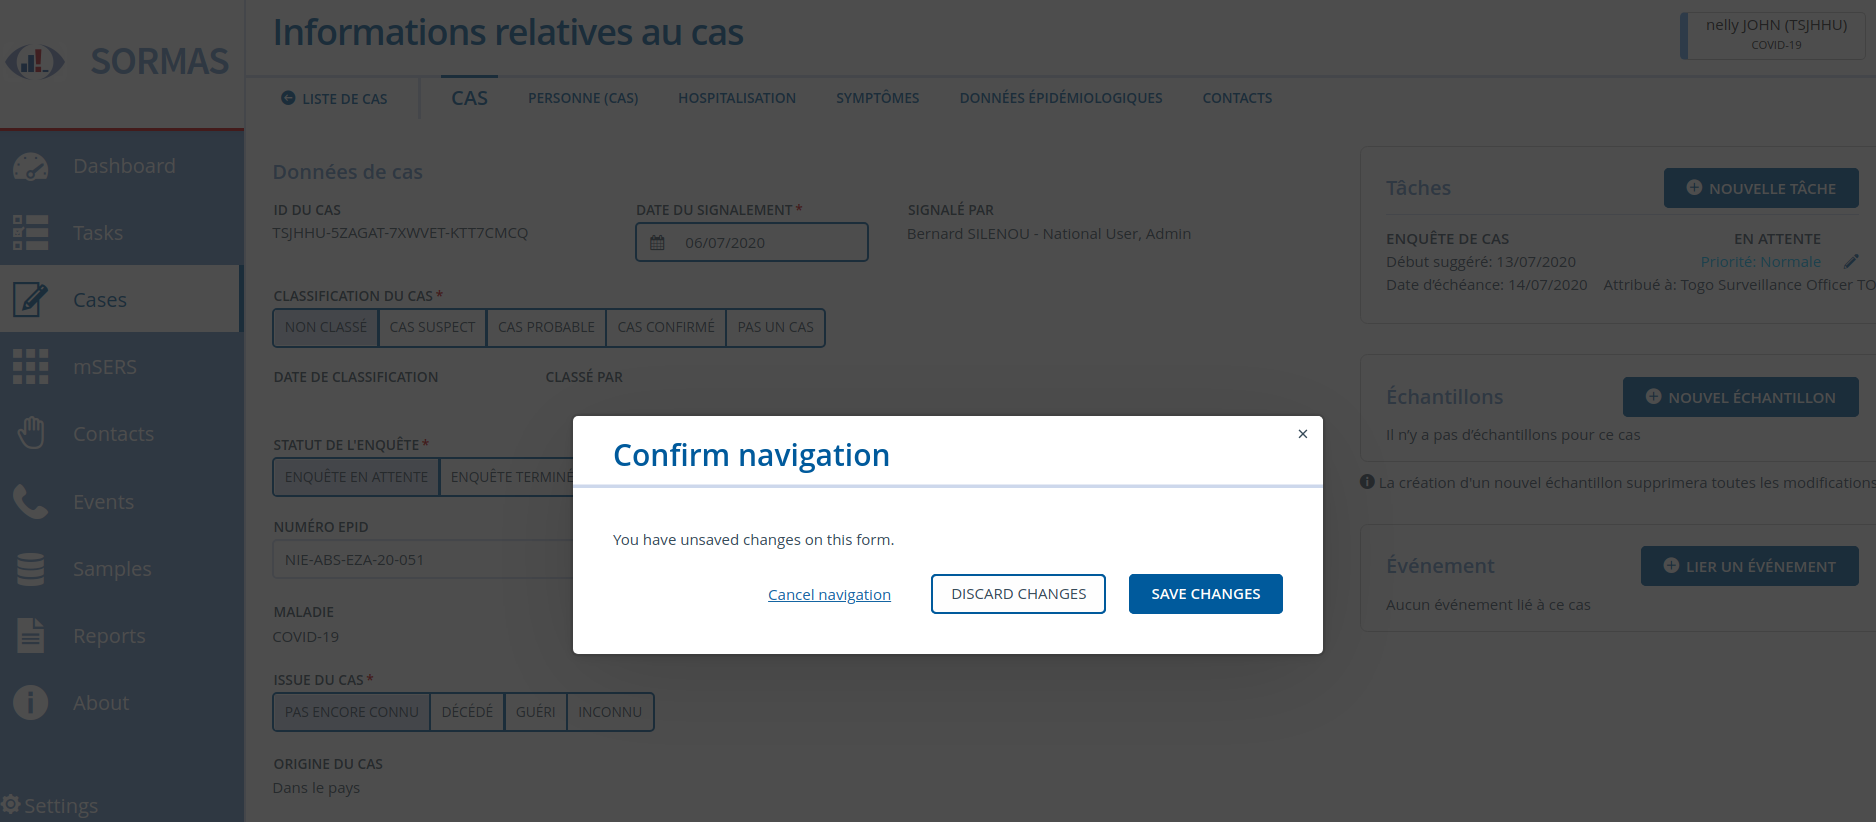This screenshot has height=822, width=1876.
Task: Click Nouvelle tâche button
Action: 1761,188
